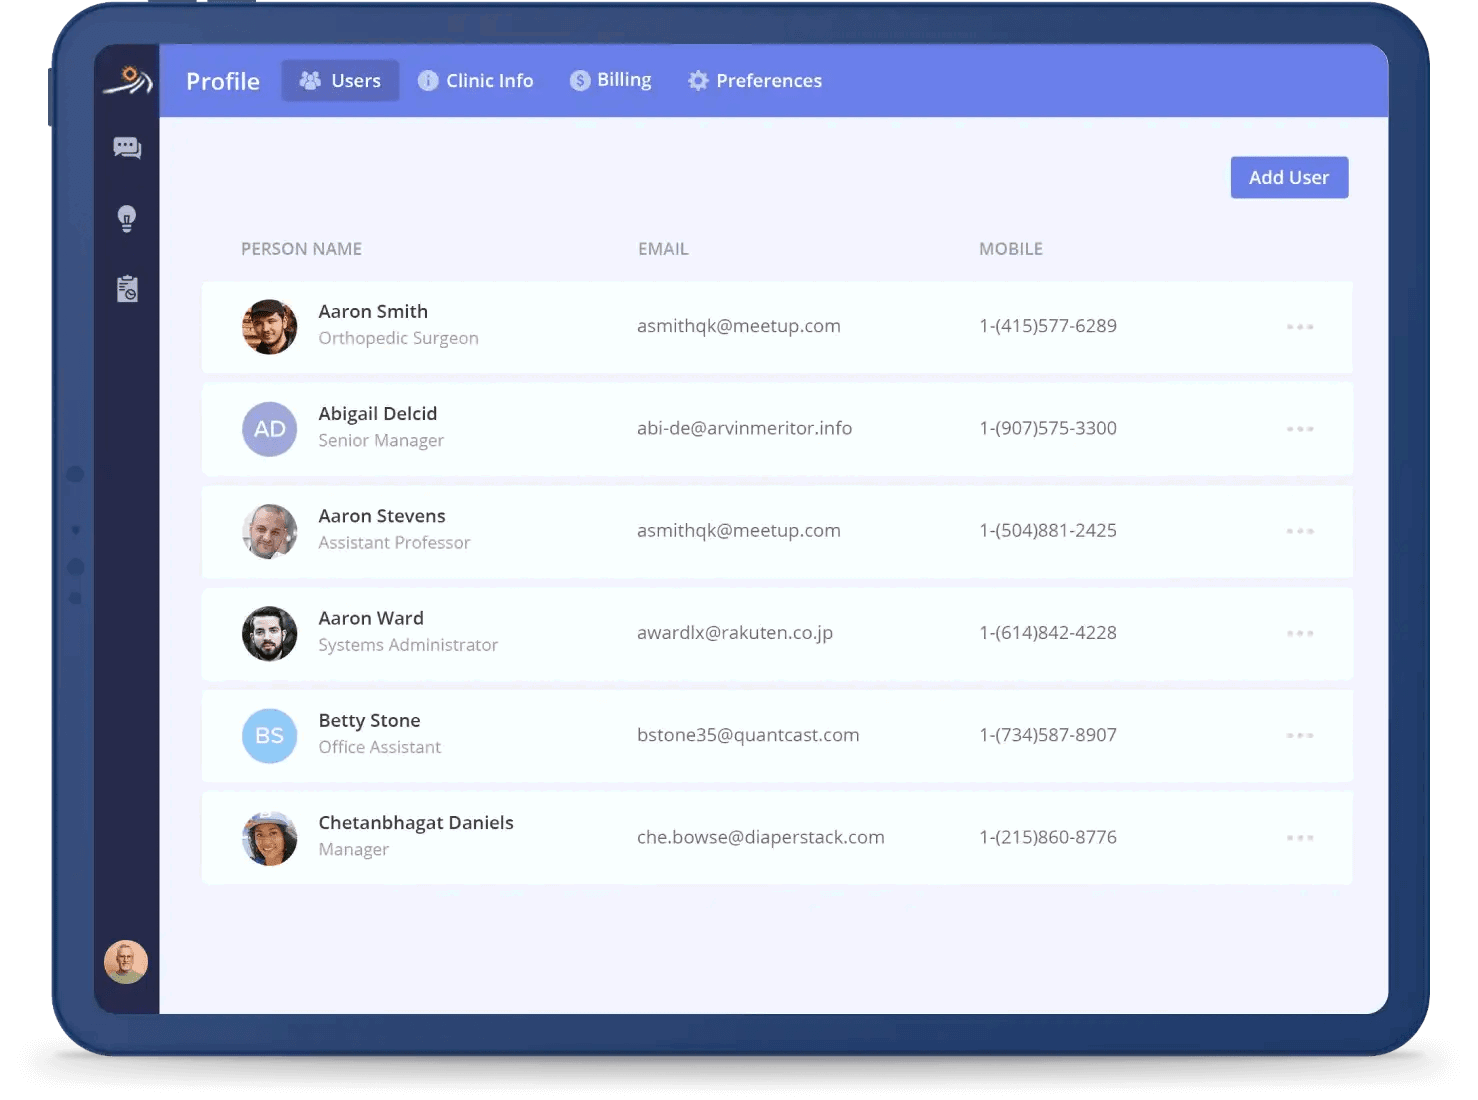Screen dimensions: 1478x1100
Task: Select the name Aaron Smith
Action: (x=373, y=312)
